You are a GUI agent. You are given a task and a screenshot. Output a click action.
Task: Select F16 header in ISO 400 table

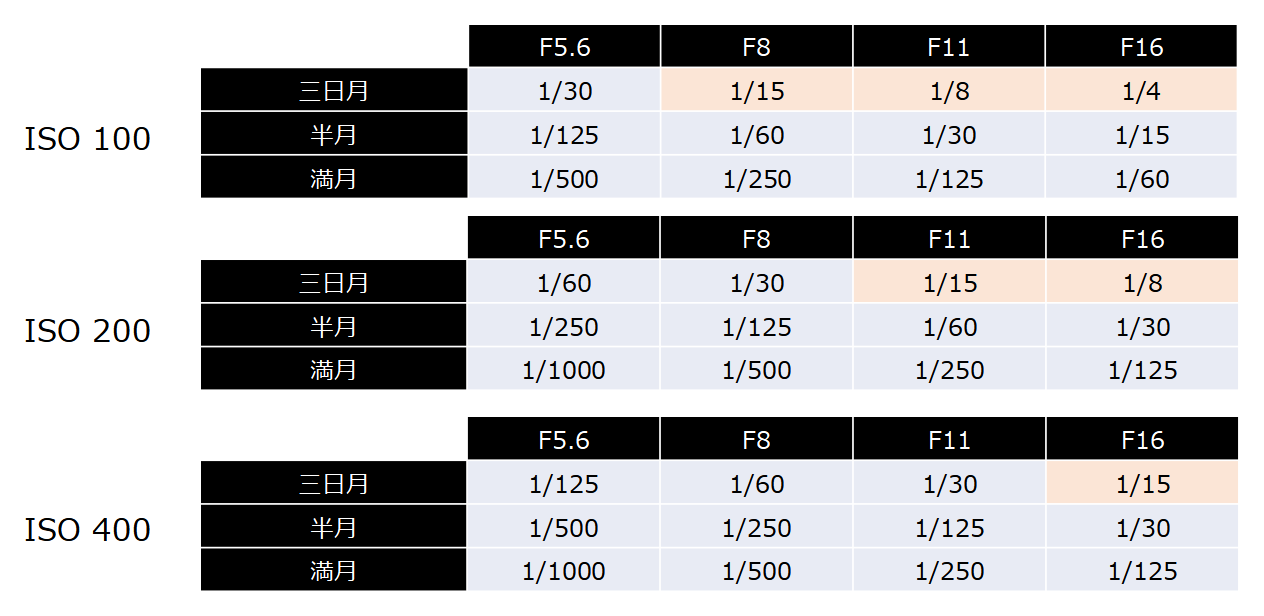(x=1142, y=440)
